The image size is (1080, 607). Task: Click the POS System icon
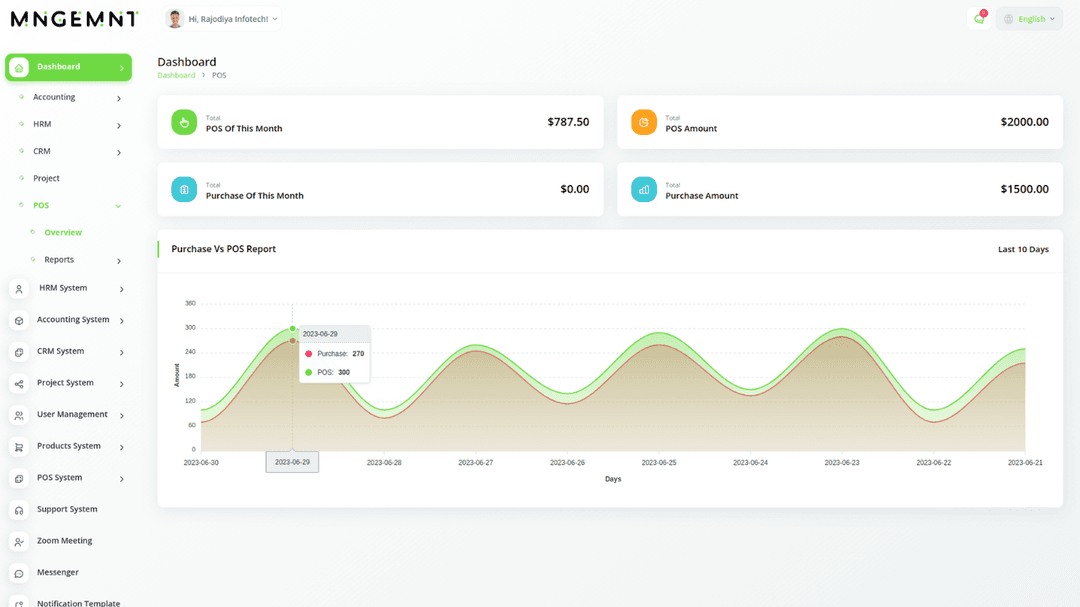(x=19, y=479)
